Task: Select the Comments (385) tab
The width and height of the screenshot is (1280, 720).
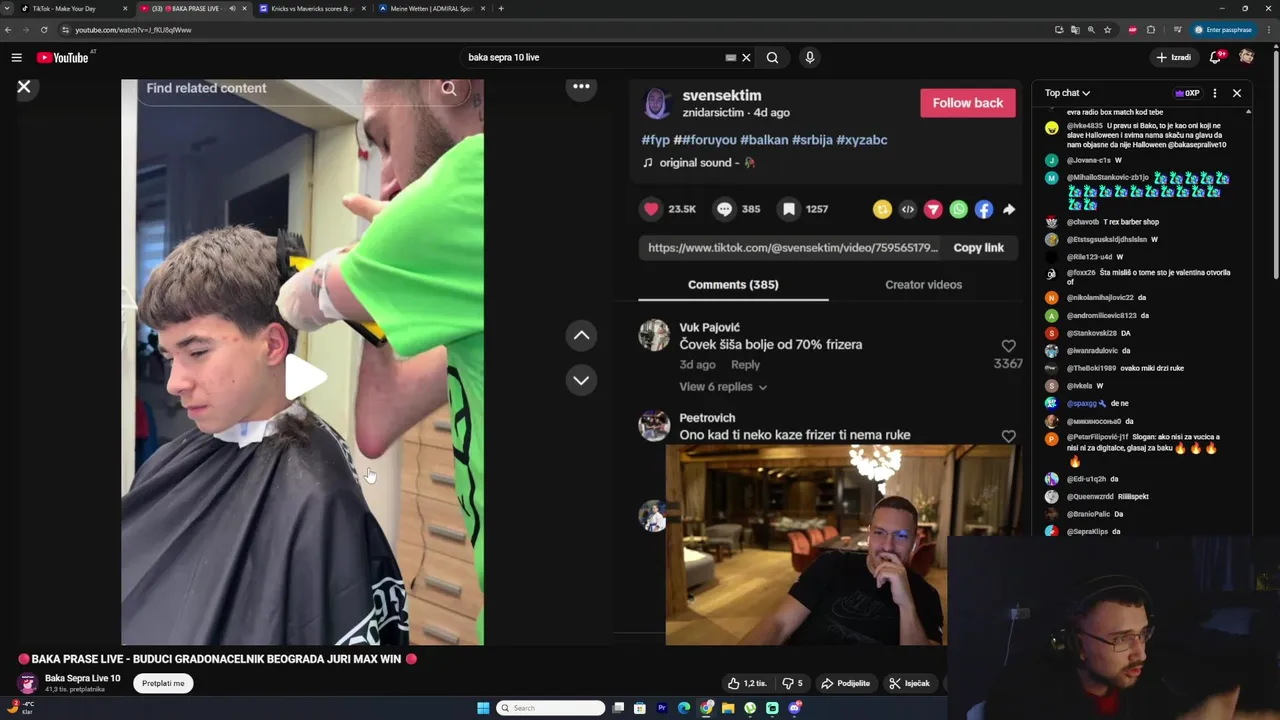Action: (733, 285)
